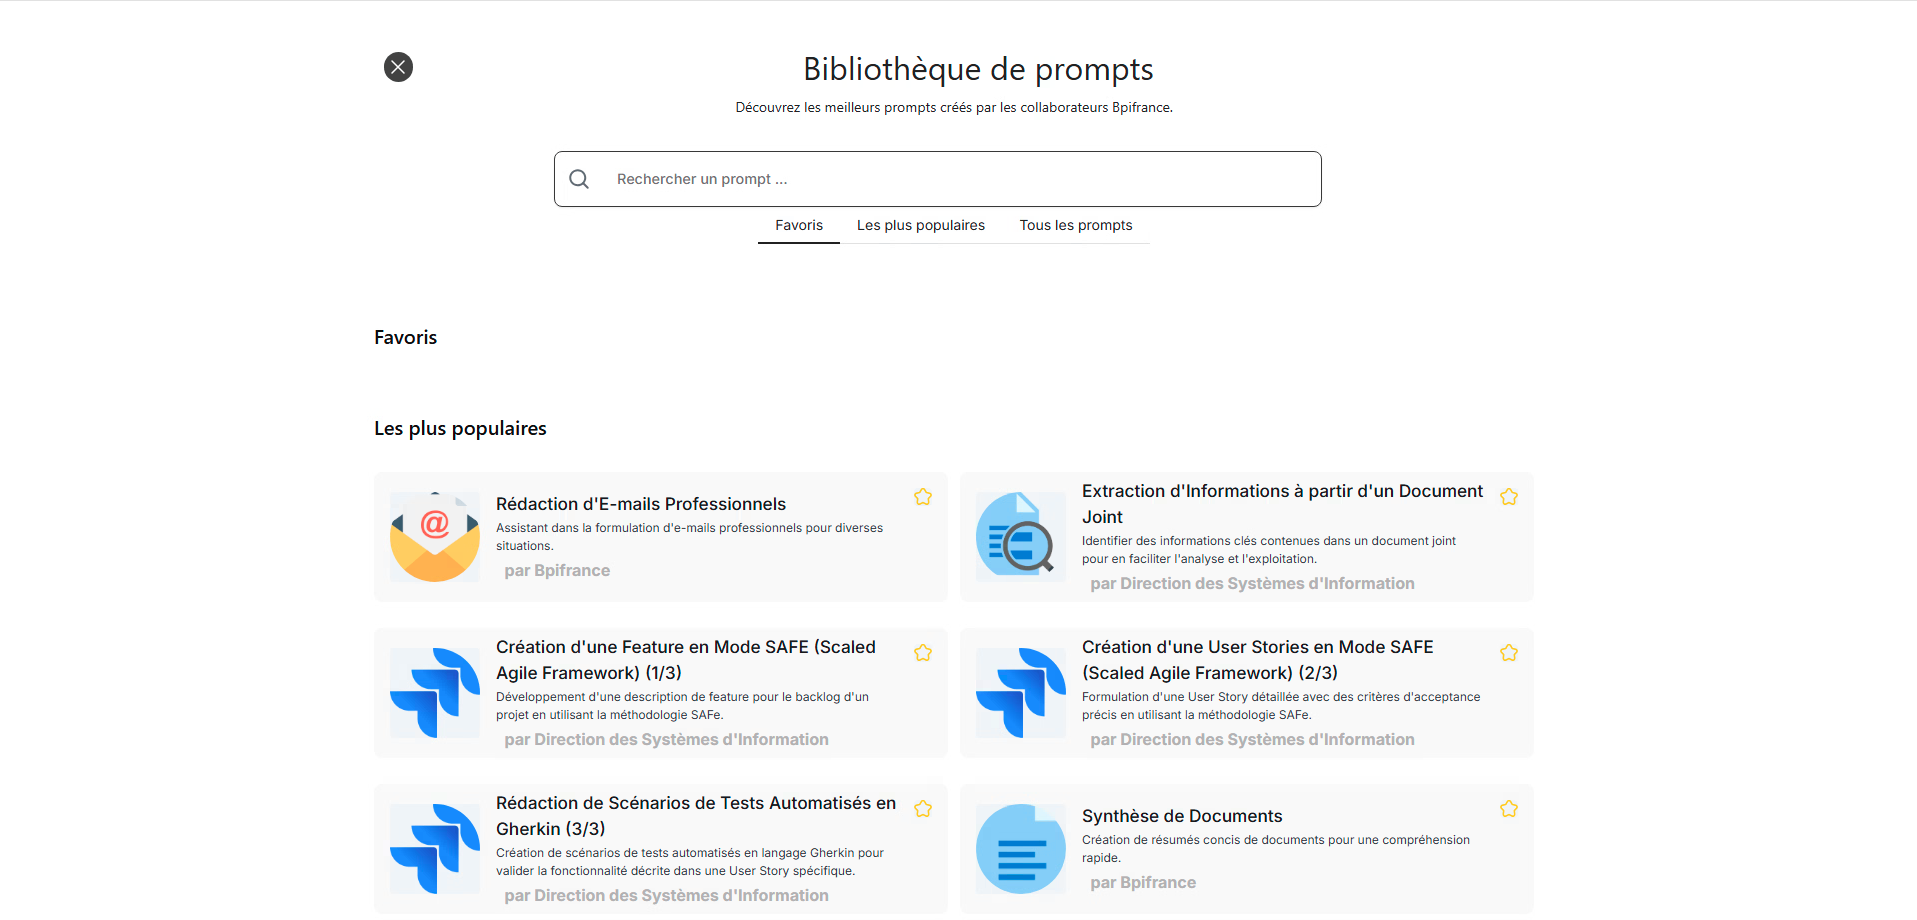1917x920 pixels.
Task: Open the 'Les plus populaires' tab
Action: pyautogui.click(x=921, y=225)
